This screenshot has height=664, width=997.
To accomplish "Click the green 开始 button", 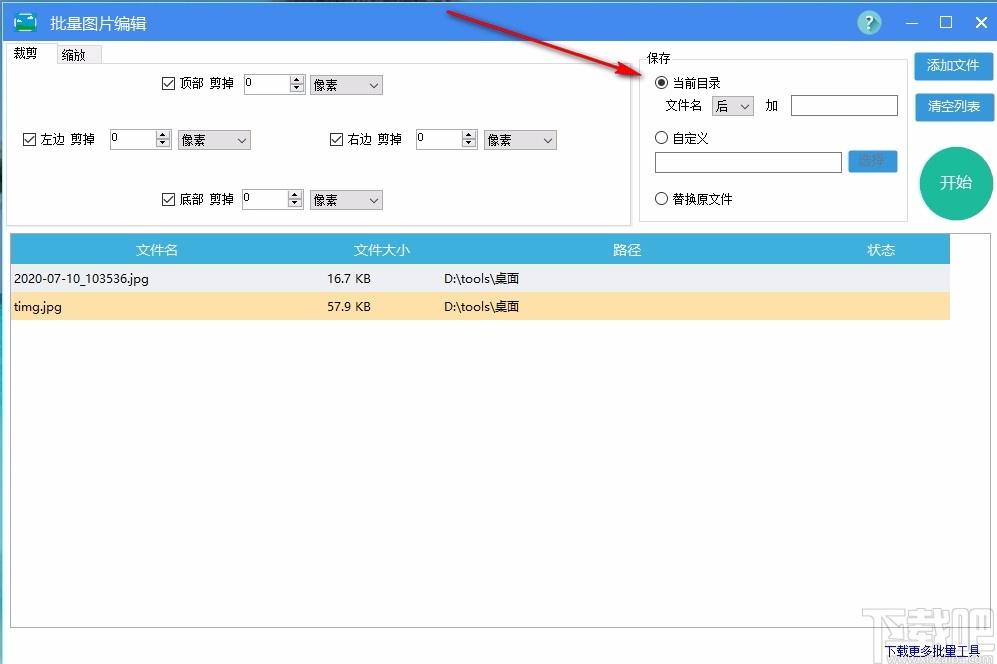I will 956,183.
